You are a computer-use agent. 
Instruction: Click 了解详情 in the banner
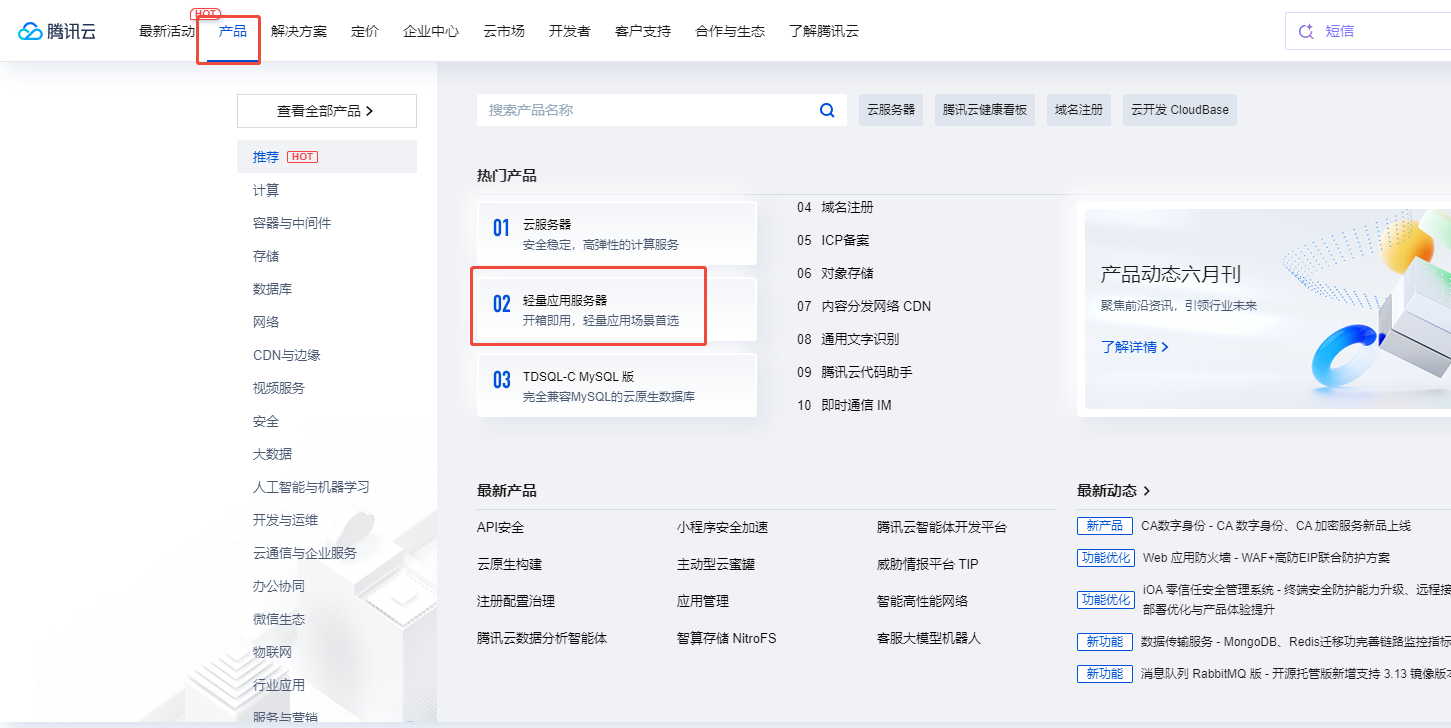click(x=1135, y=347)
